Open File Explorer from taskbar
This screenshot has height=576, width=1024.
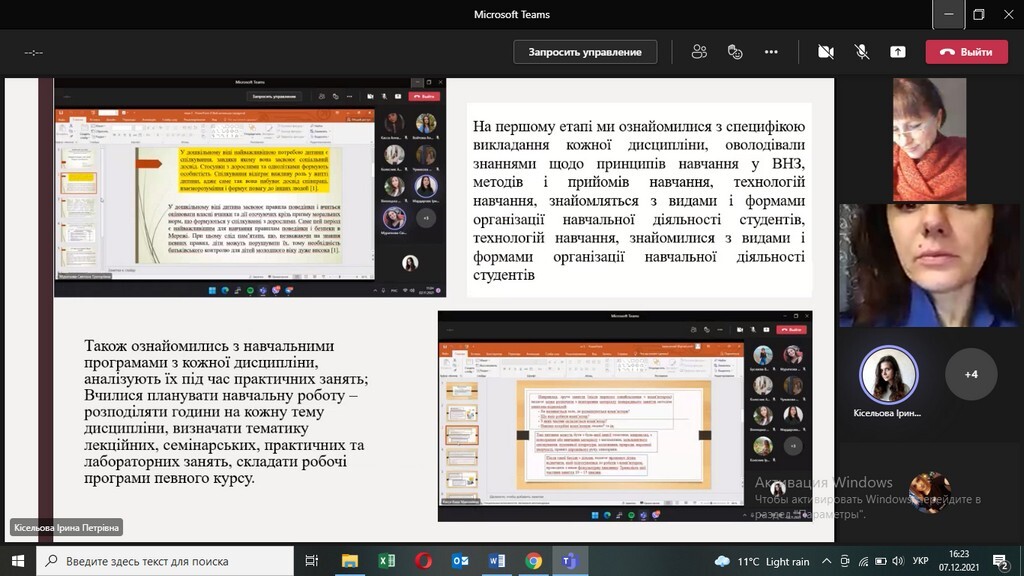pos(349,561)
